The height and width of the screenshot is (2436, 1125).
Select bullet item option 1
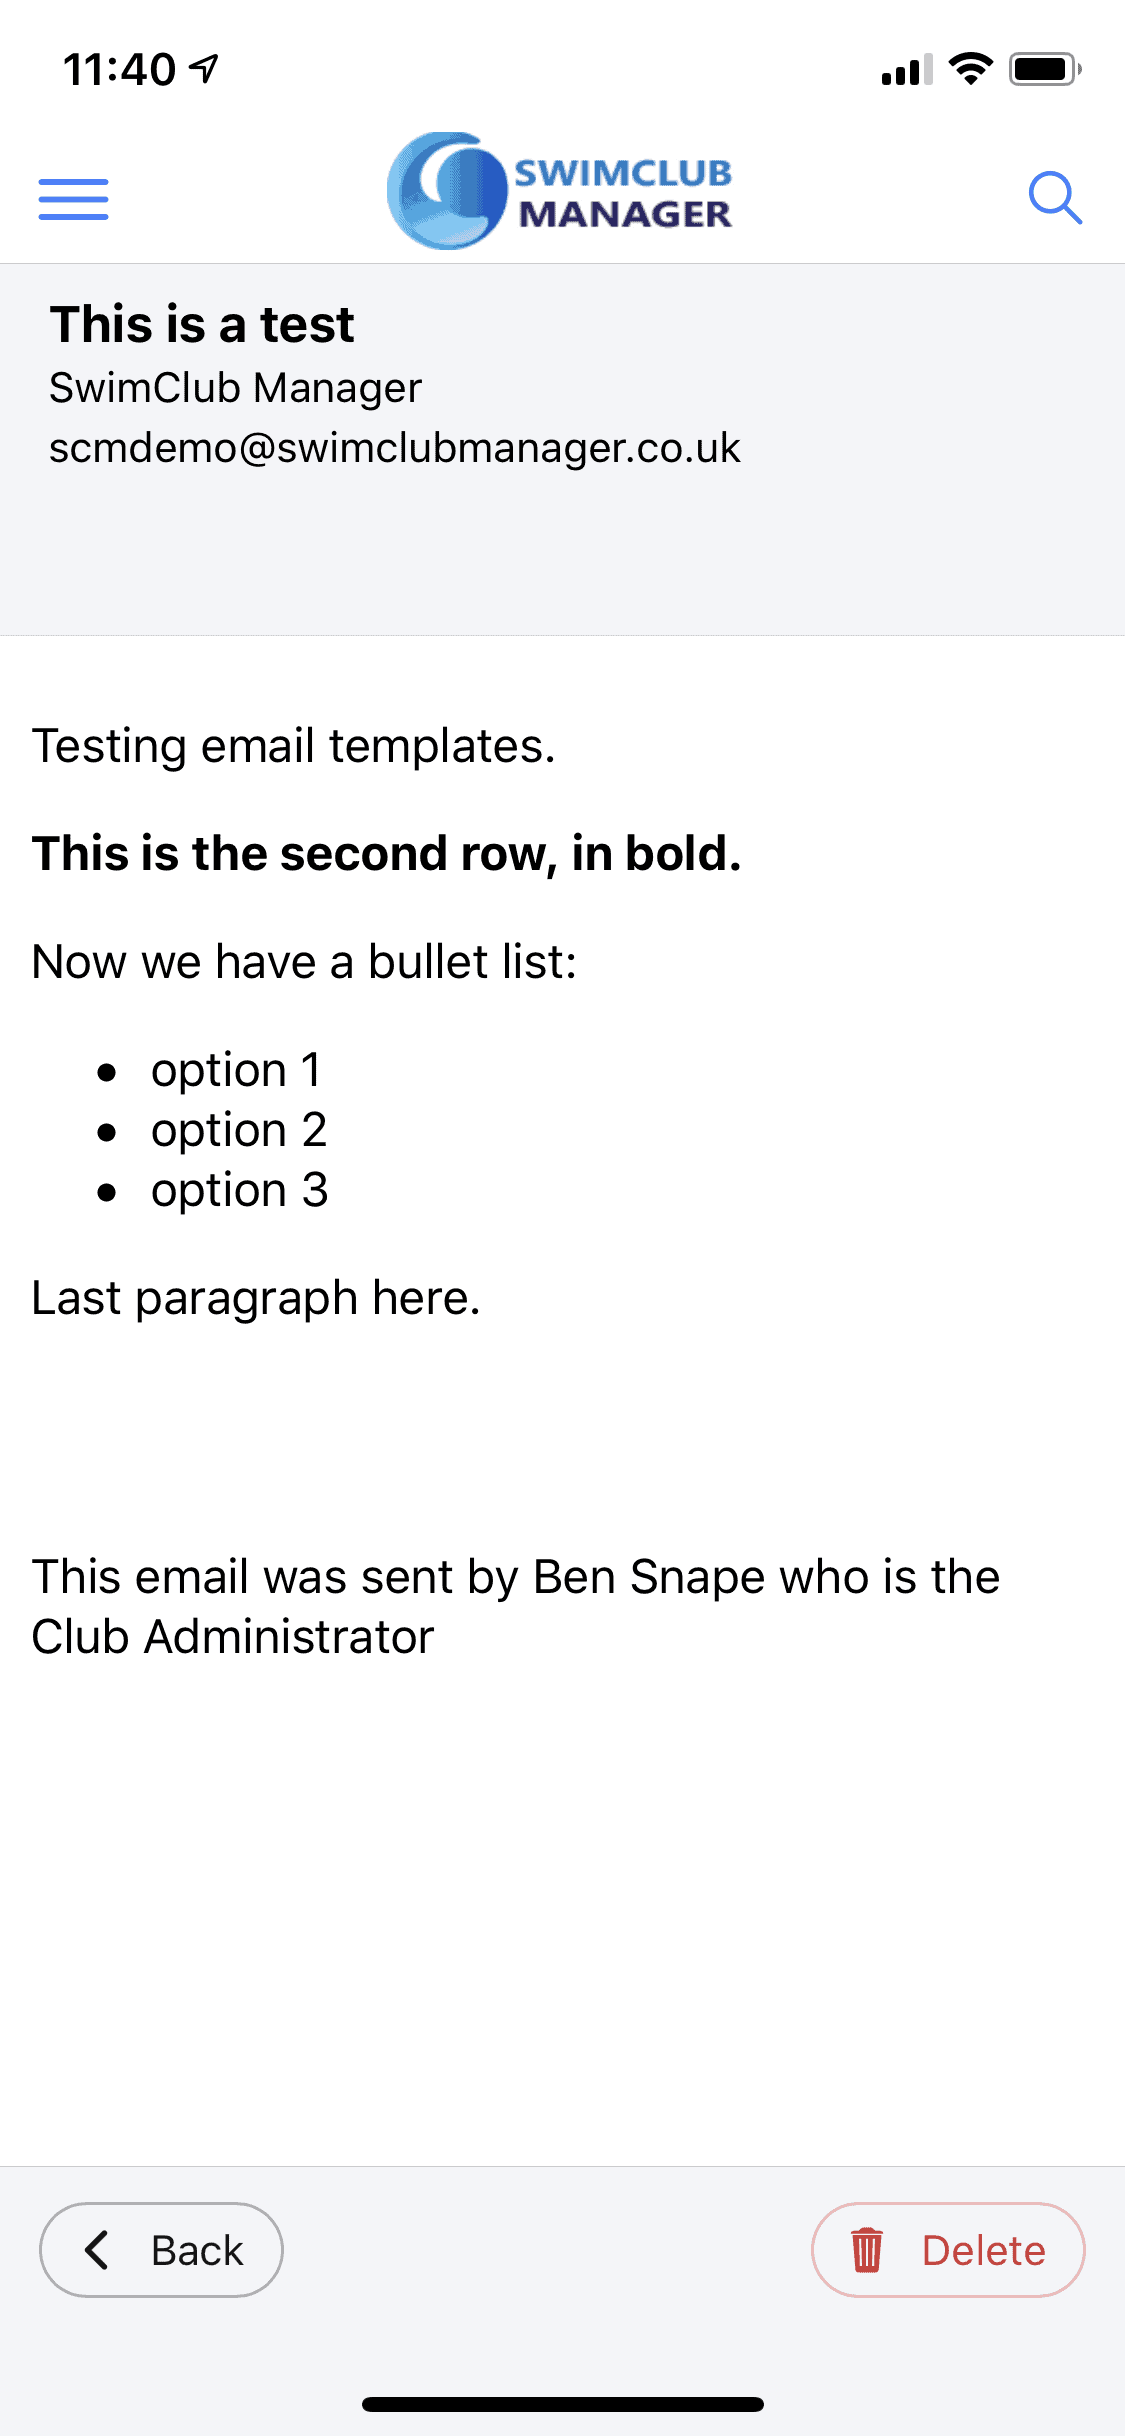236,1070
